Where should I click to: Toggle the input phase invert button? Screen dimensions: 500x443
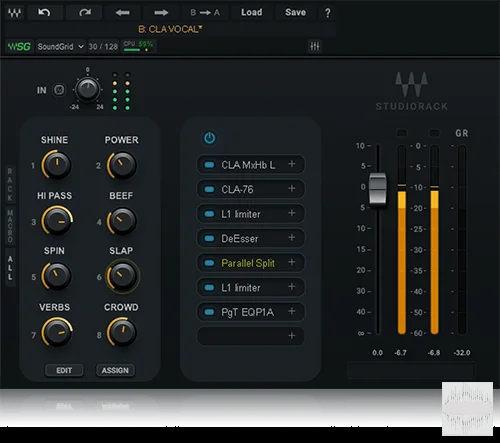[59, 90]
